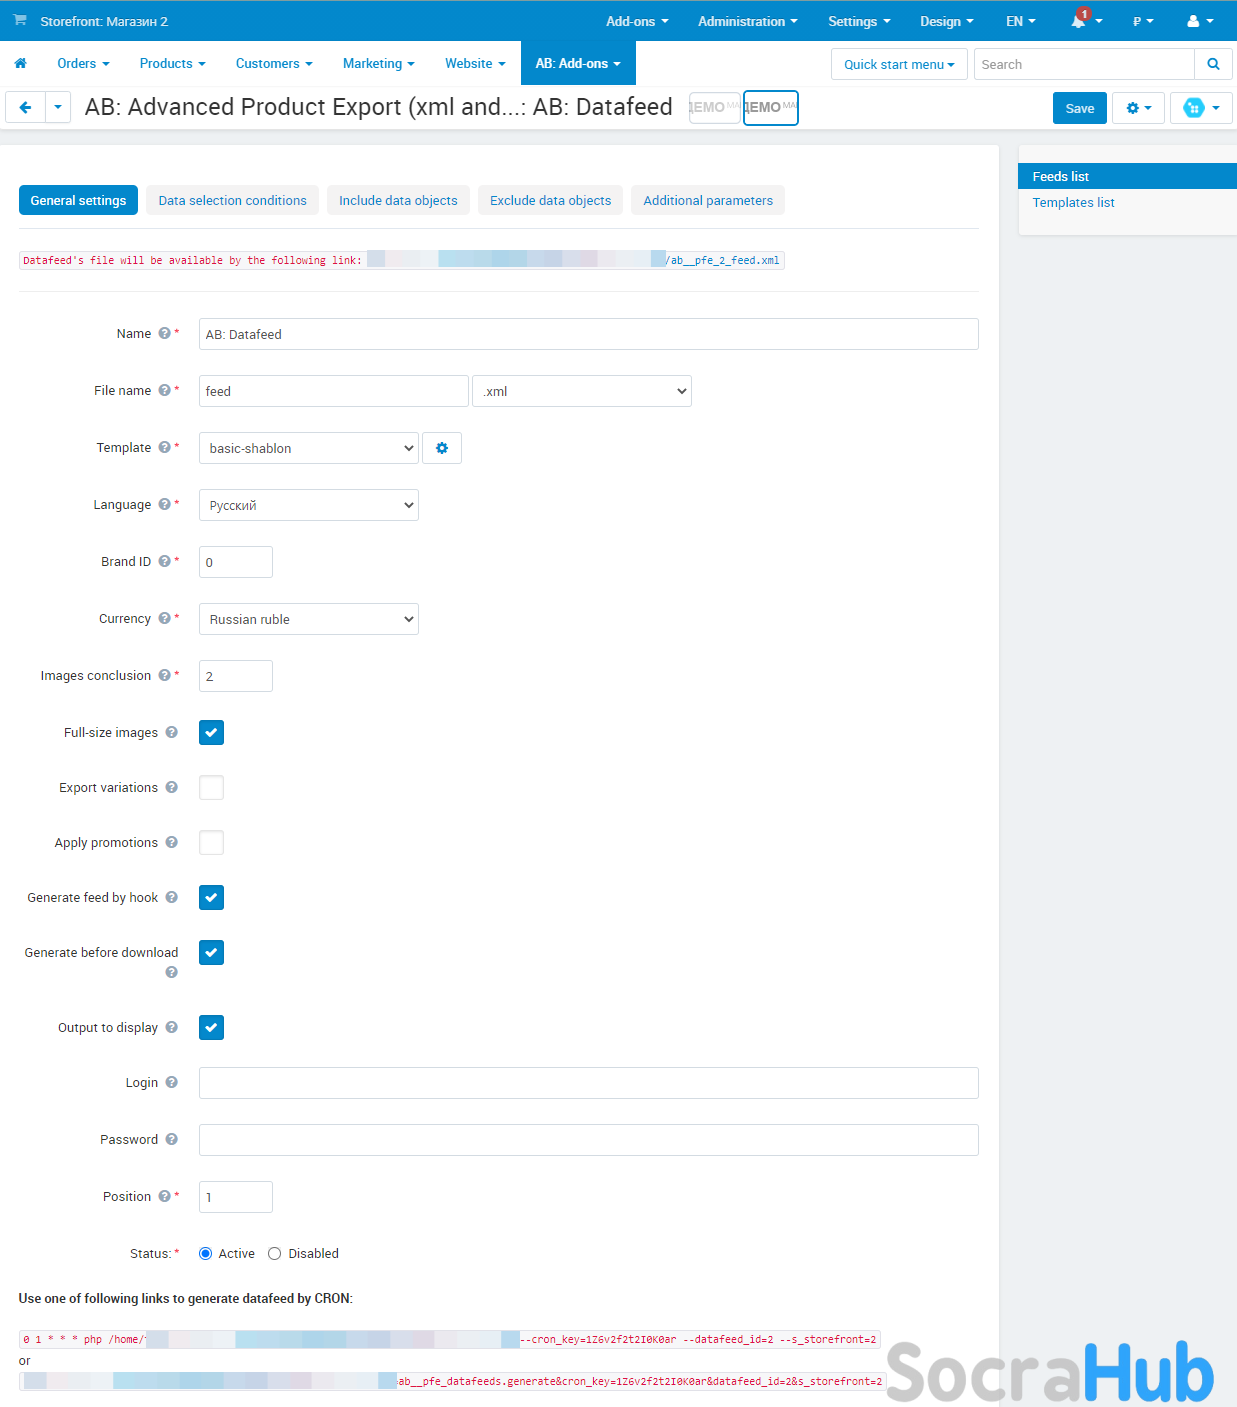The image size is (1237, 1407).
Task: Select the Disabled status radio button
Action: (274, 1254)
